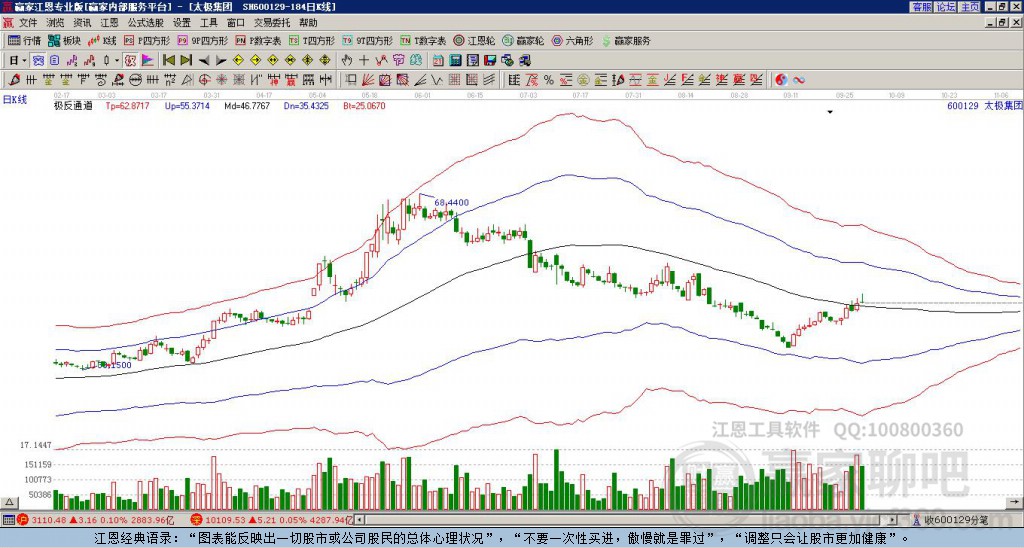Switch to the K线 candlestick chart

102,40
